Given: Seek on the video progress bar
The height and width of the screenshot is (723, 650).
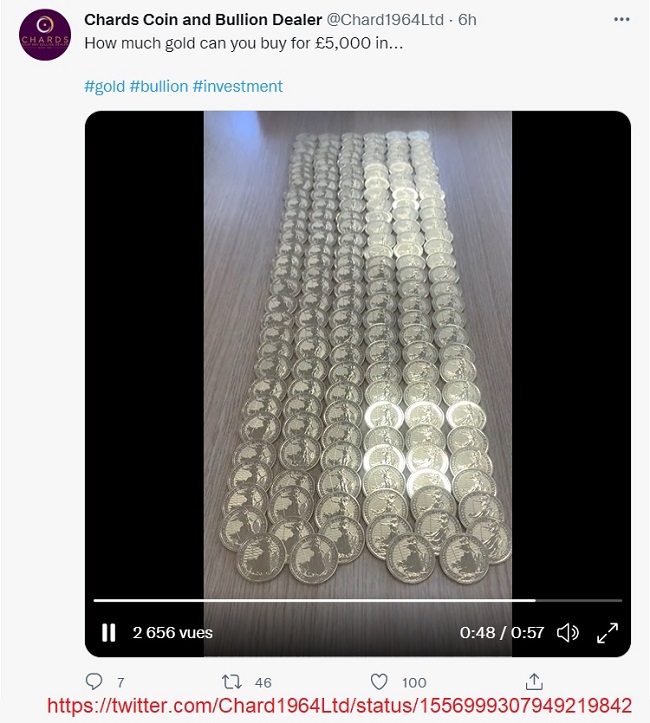Looking at the screenshot, I should pos(358,600).
